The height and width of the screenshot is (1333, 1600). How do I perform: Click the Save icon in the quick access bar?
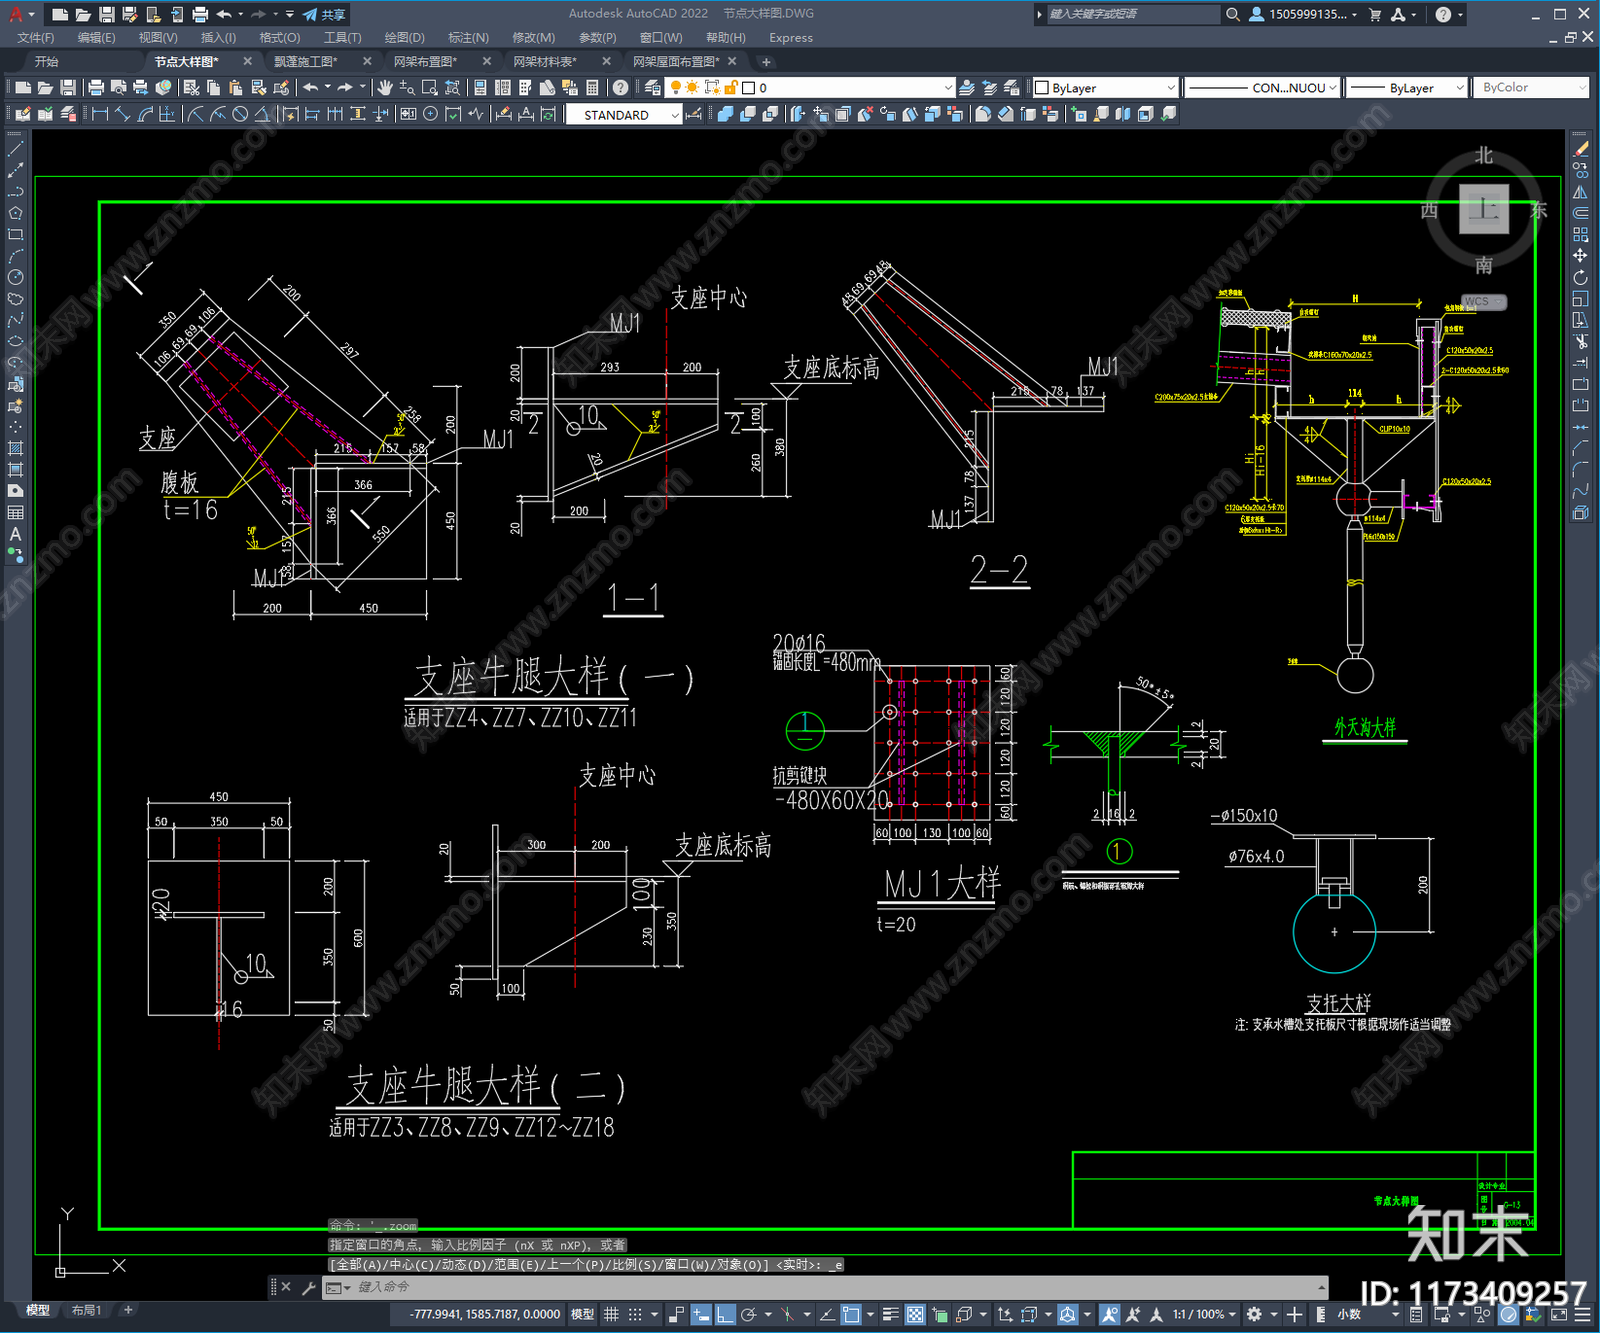click(x=107, y=14)
